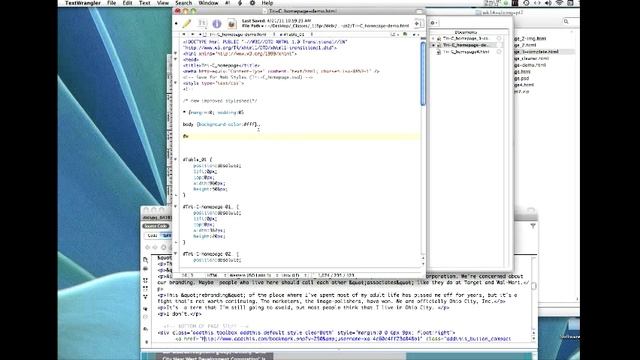Open the text options toolbar icon

point(202,24)
